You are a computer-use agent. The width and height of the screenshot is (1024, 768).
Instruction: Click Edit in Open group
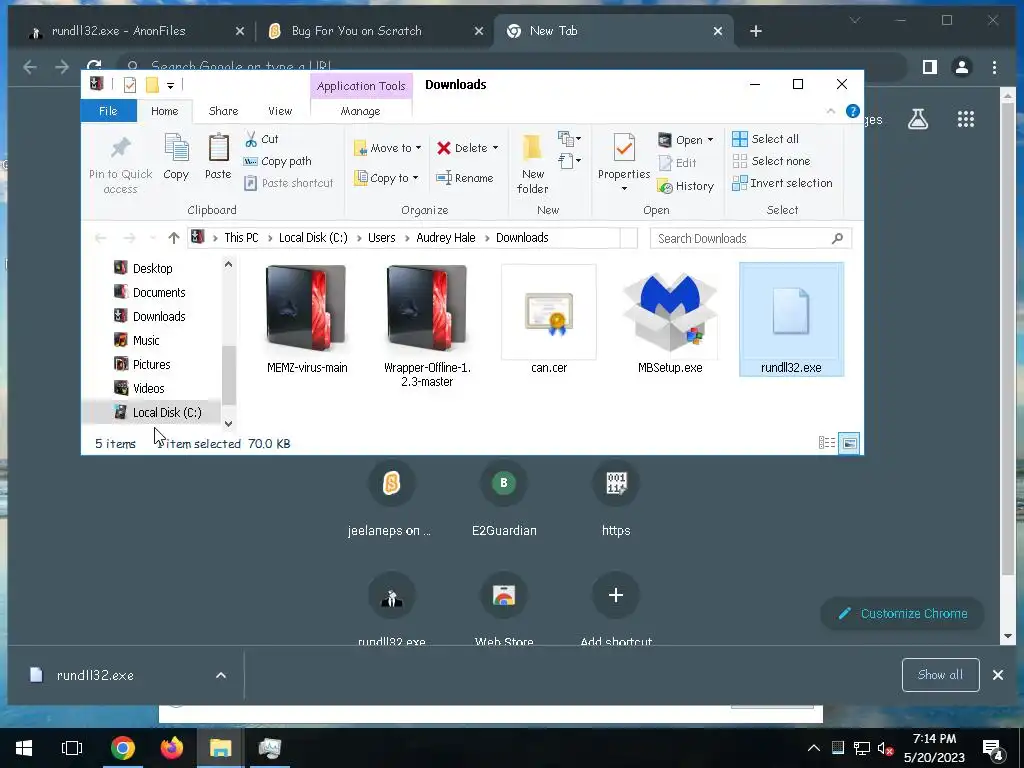677,163
